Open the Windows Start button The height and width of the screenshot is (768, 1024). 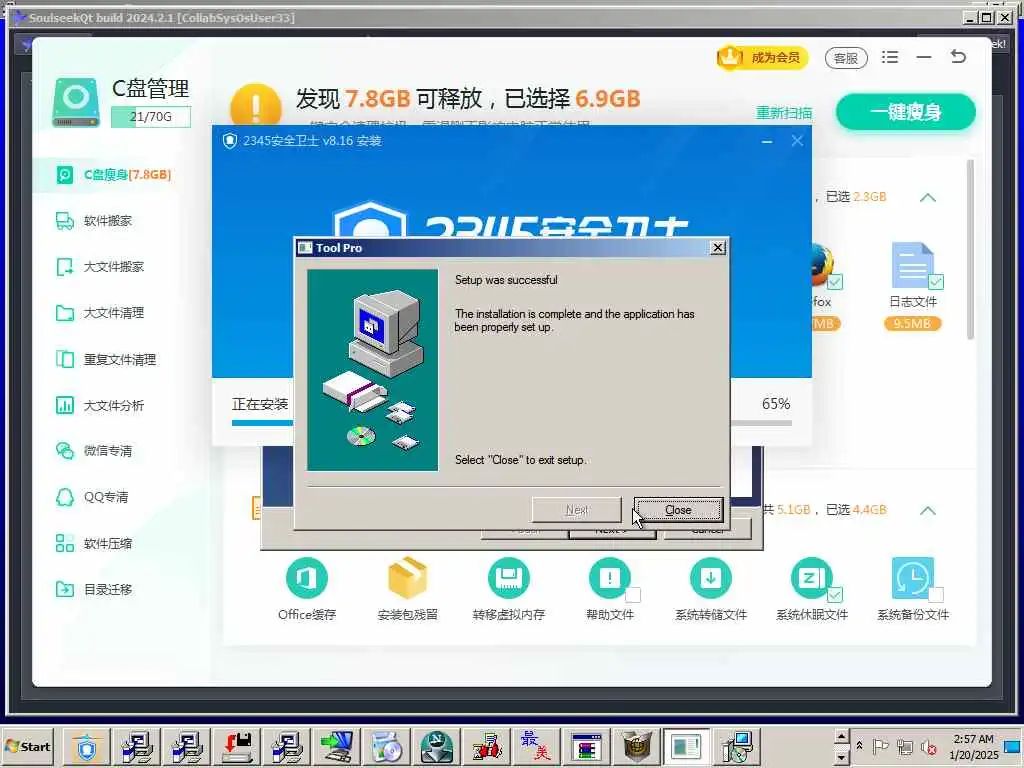point(27,746)
